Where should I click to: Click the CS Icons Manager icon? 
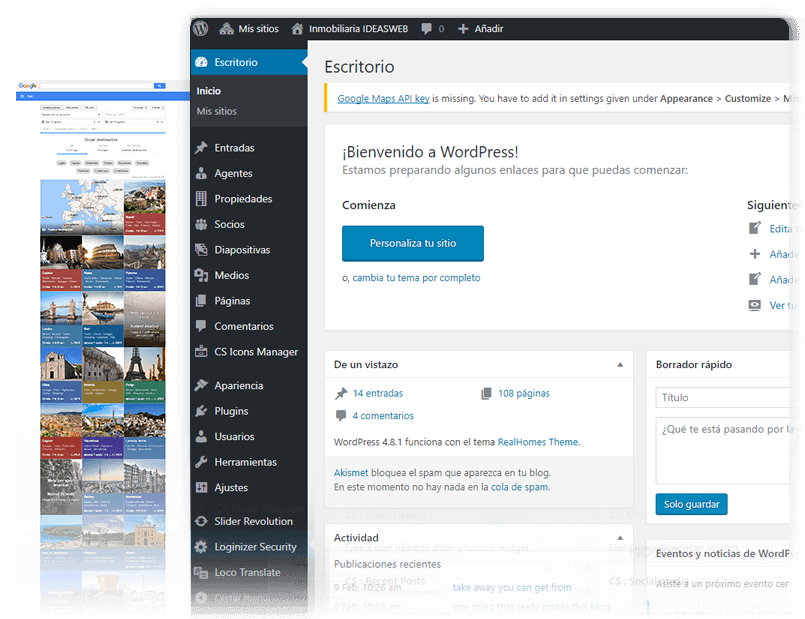201,352
